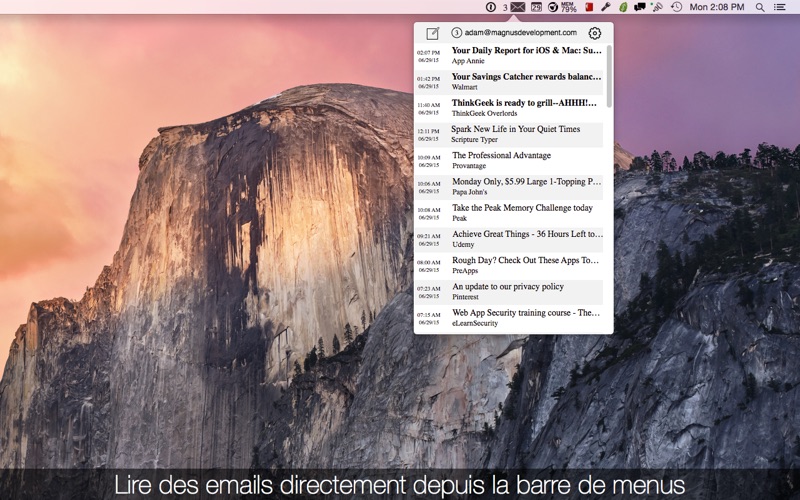
Task: Click the compose new email icon
Action: tap(433, 33)
